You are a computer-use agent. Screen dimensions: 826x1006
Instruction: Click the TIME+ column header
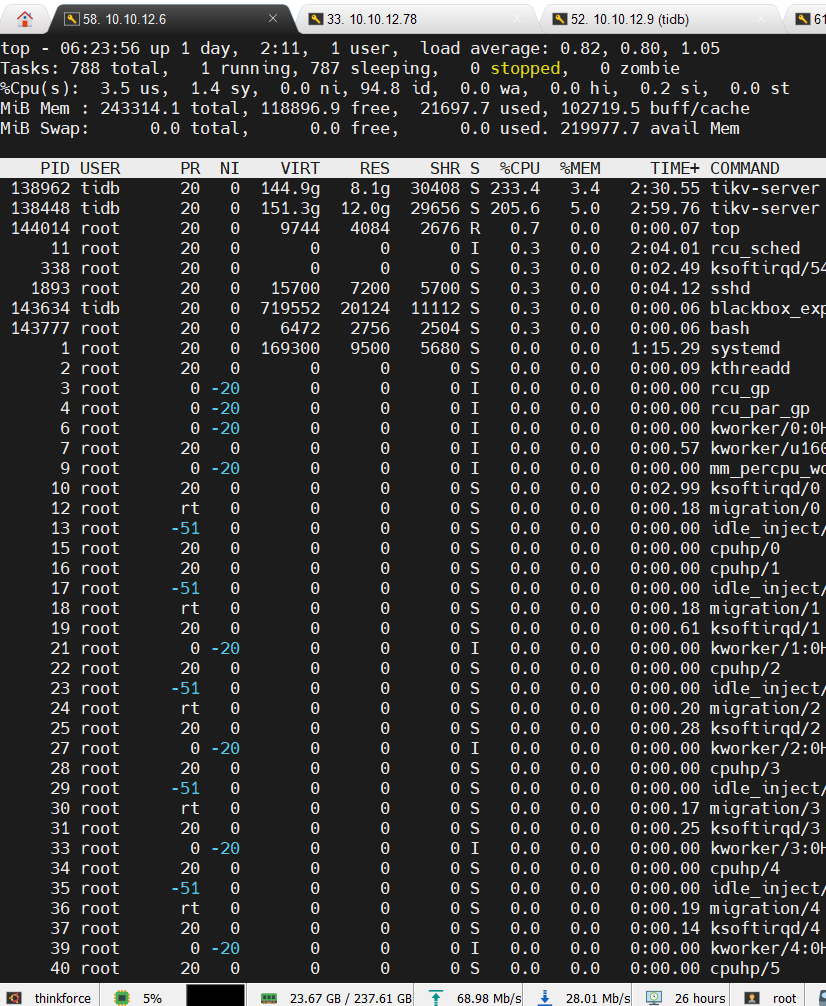[x=675, y=168]
